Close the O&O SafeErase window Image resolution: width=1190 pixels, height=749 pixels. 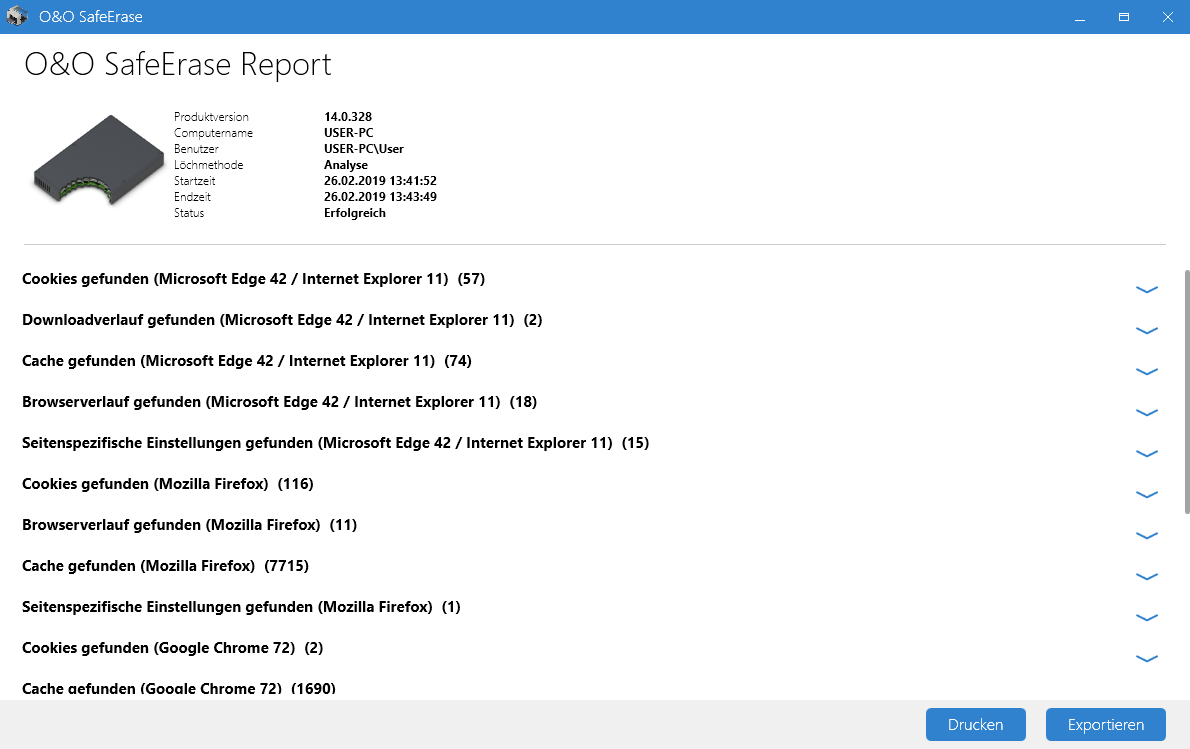pyautogui.click(x=1167, y=17)
